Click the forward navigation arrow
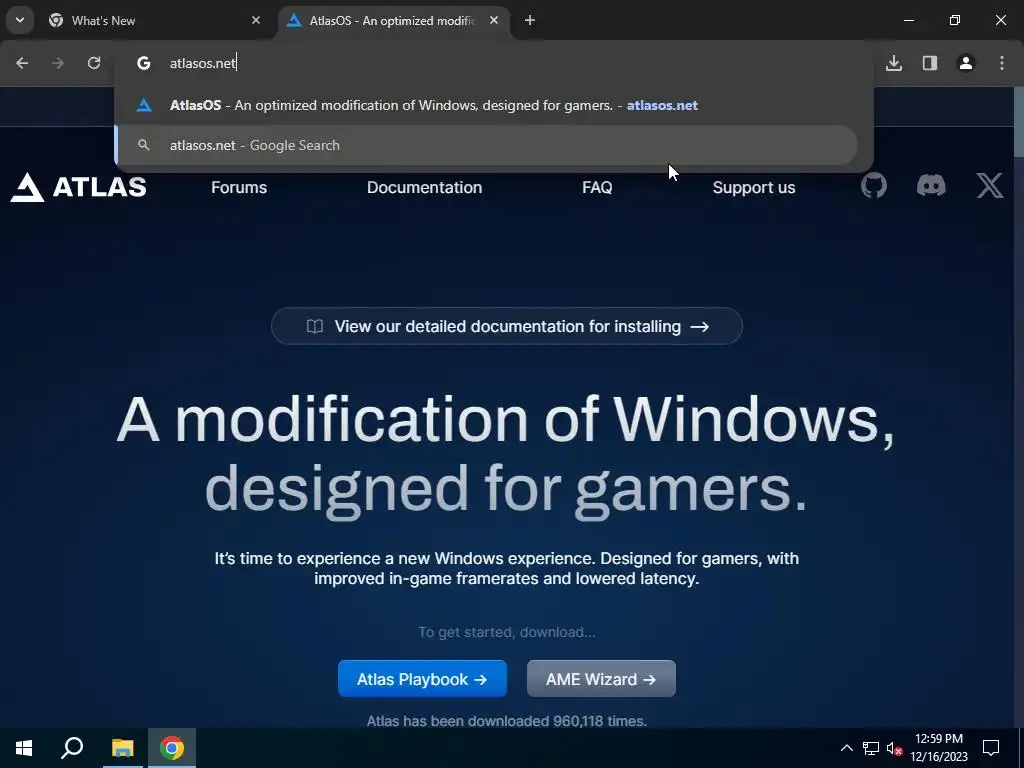1024x768 pixels. 58,63
